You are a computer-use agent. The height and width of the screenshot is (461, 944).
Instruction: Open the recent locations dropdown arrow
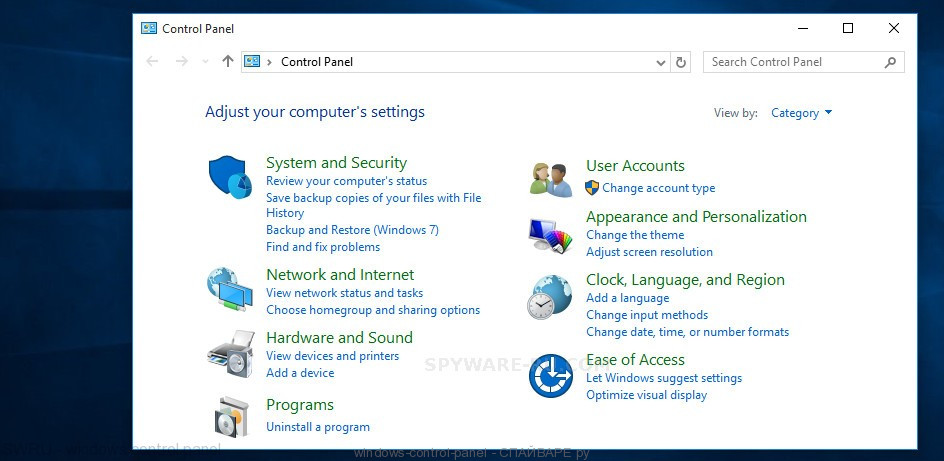[205, 61]
